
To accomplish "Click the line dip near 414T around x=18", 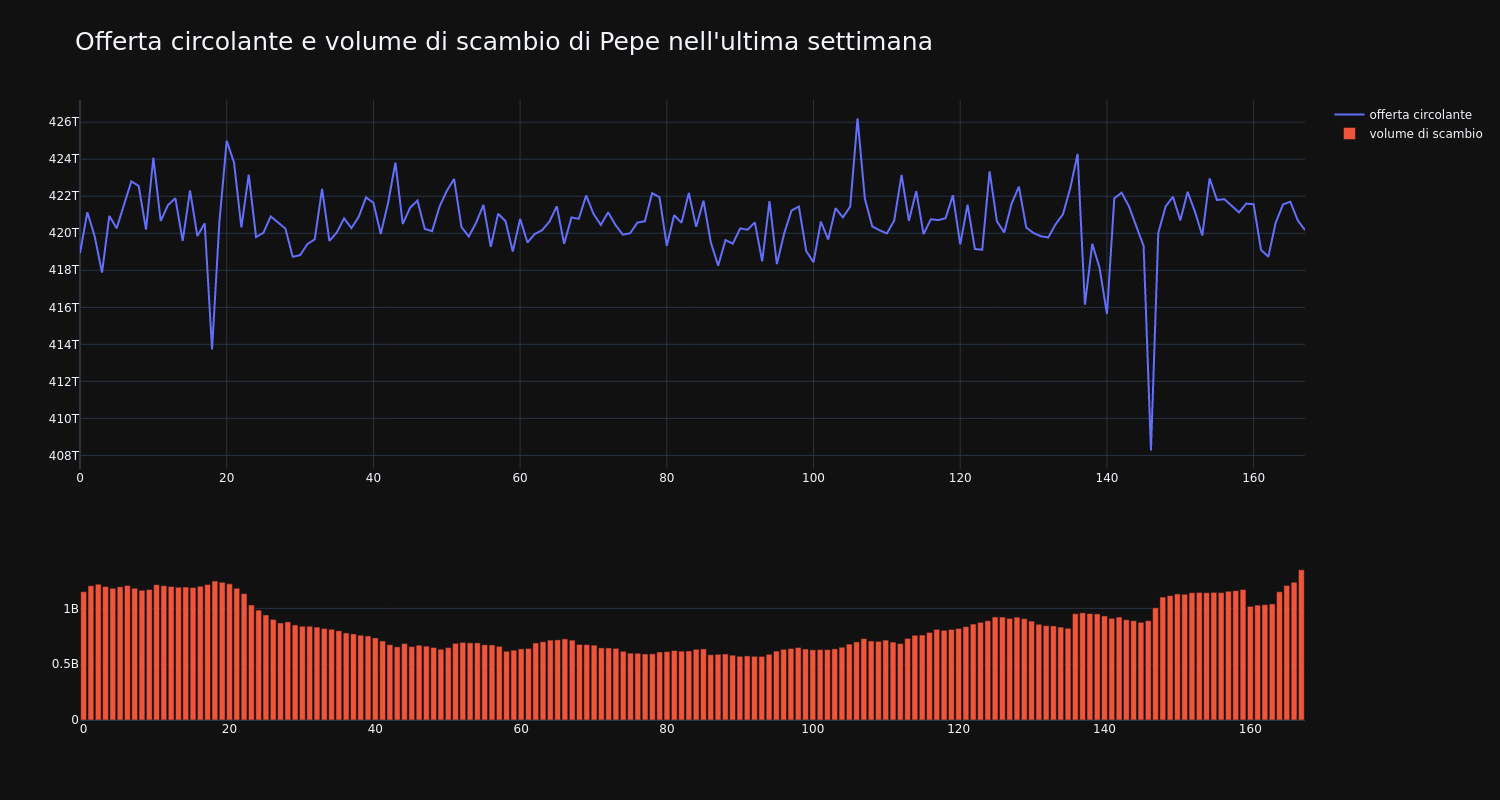I will point(212,347).
